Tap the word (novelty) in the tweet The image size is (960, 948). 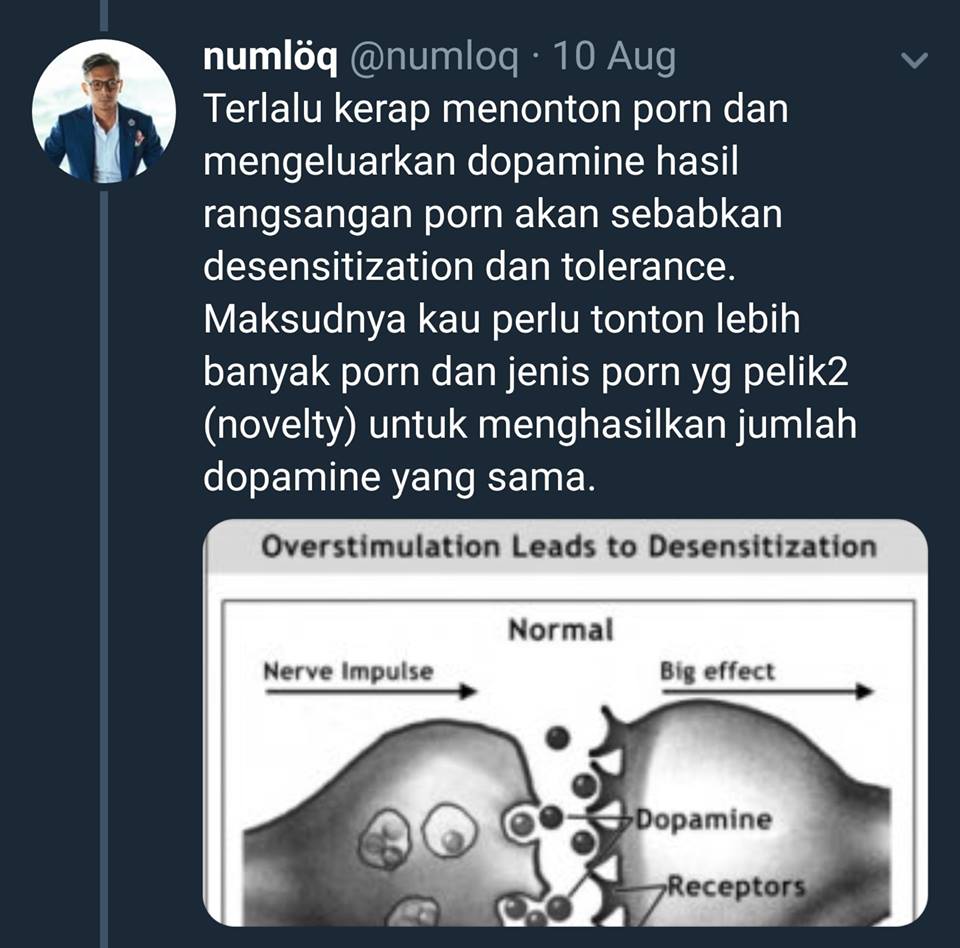[280, 425]
